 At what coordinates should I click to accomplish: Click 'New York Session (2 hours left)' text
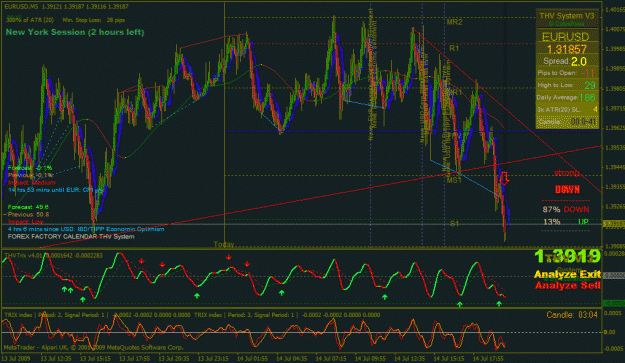pyautogui.click(x=75, y=32)
